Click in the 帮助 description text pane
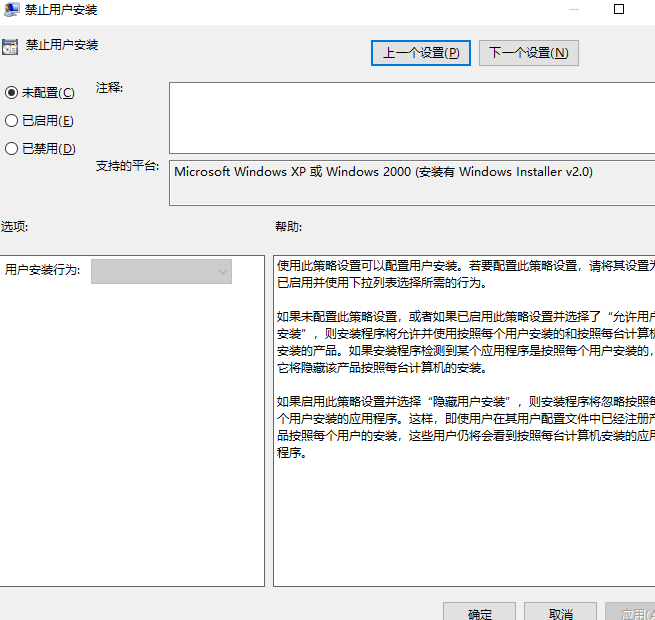655x620 pixels. pos(464,500)
